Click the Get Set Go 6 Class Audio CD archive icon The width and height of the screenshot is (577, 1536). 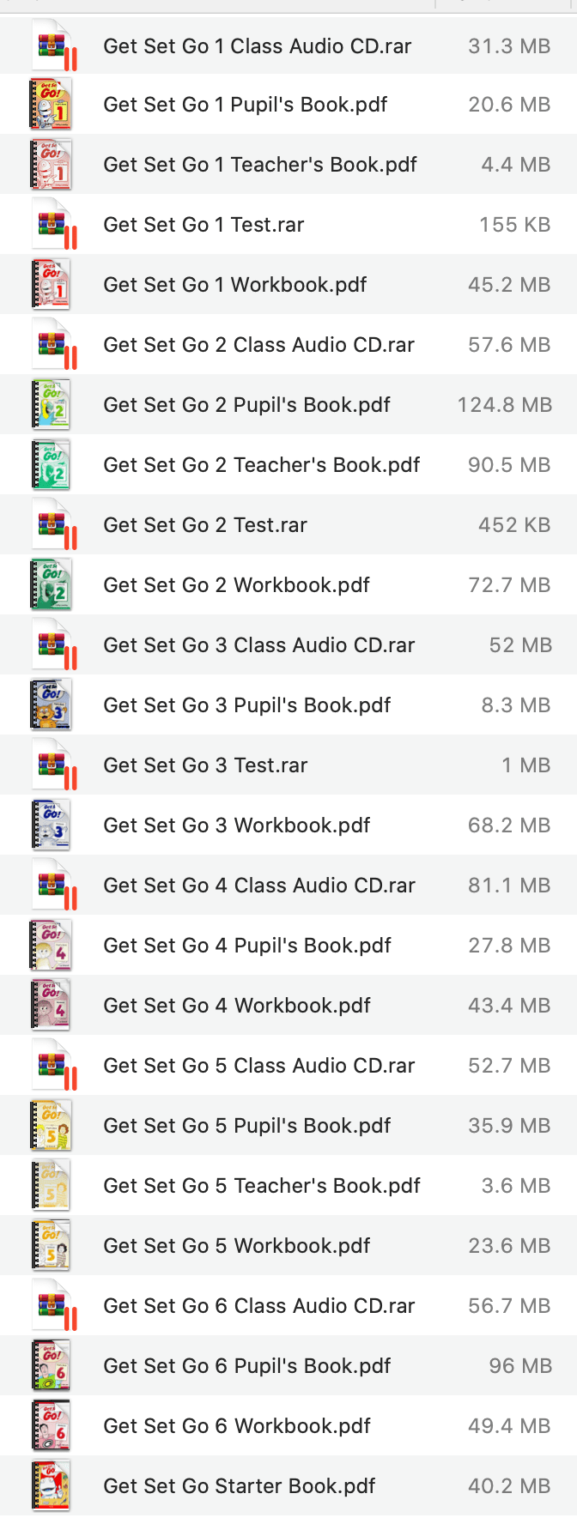coord(52,1305)
